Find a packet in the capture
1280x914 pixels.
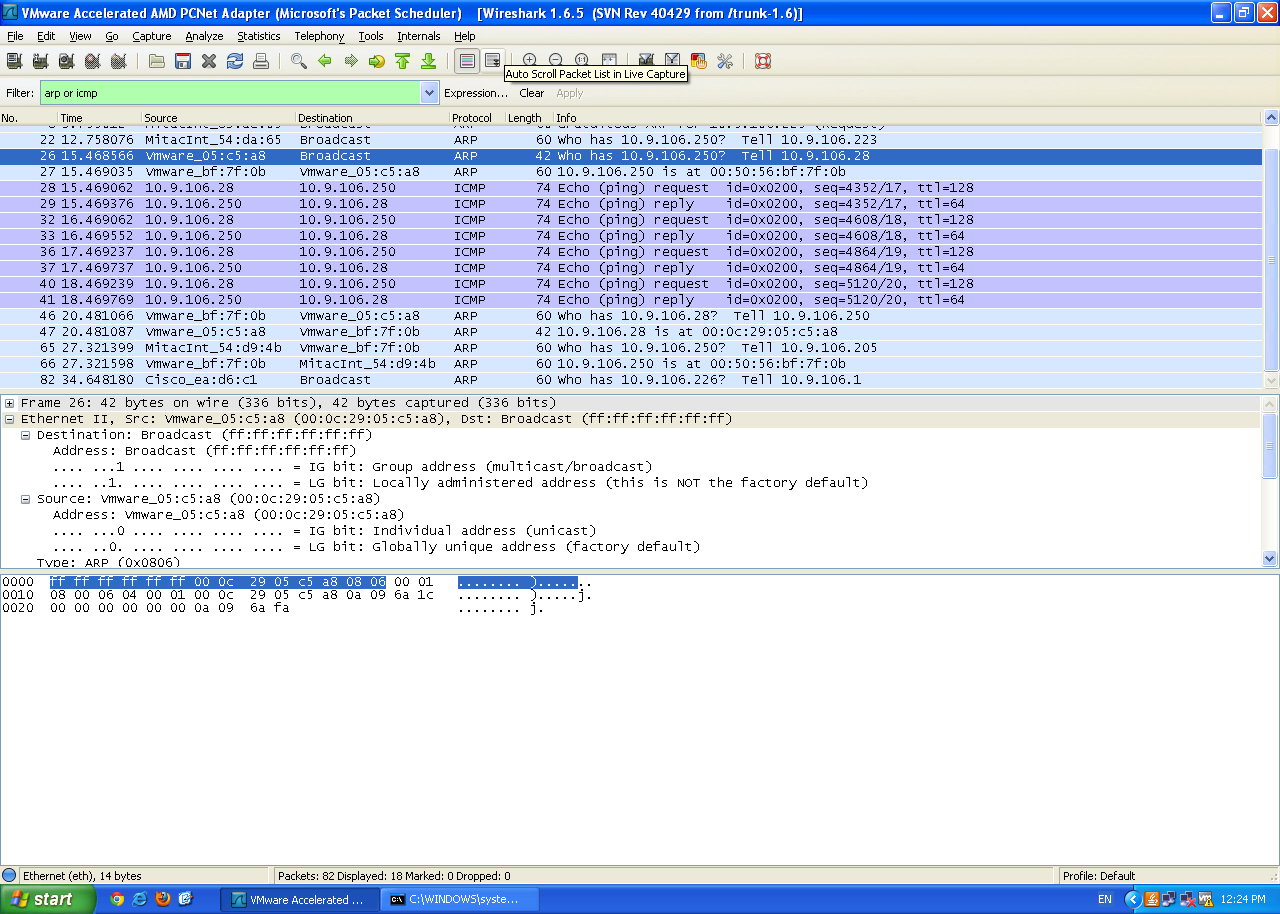298,60
